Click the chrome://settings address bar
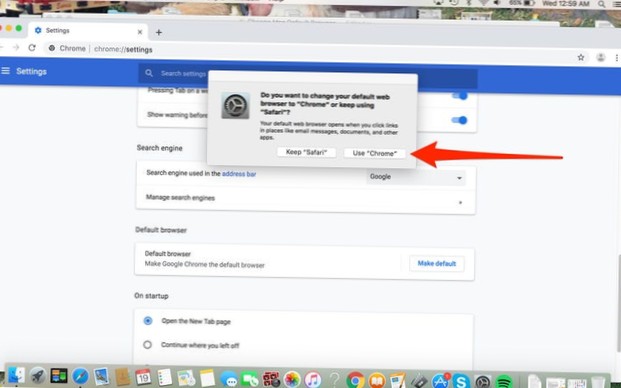Viewport: 621px width, 388px height. pyautogui.click(x=123, y=49)
